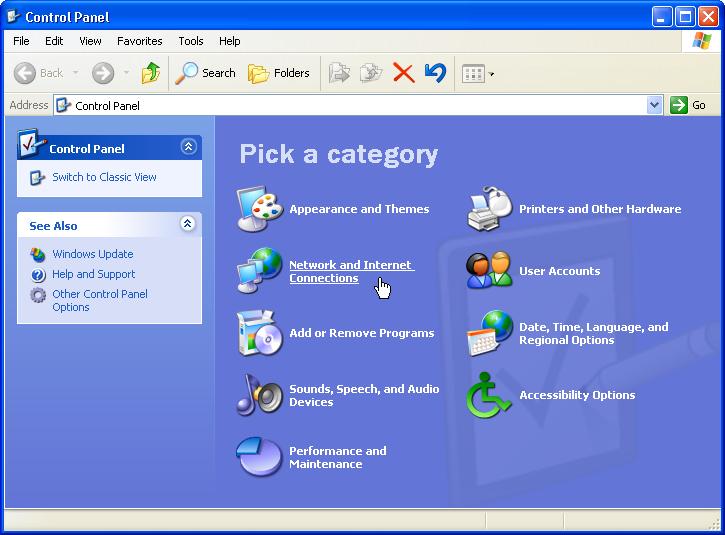Click the Other Control Panel Options gear icon
This screenshot has height=535, width=725.
point(38,295)
